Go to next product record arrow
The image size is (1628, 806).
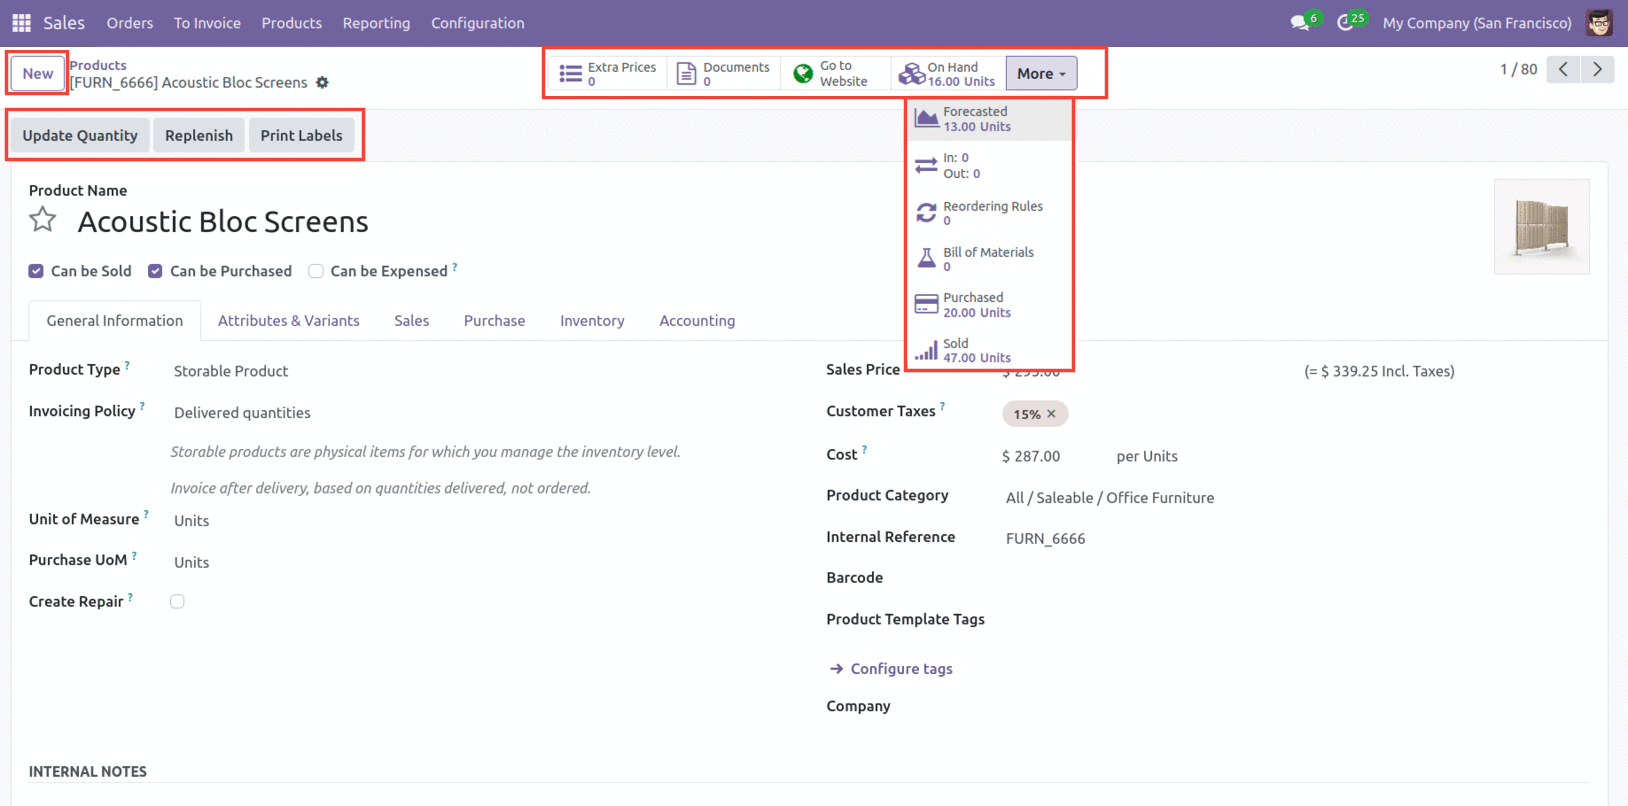click(1597, 69)
